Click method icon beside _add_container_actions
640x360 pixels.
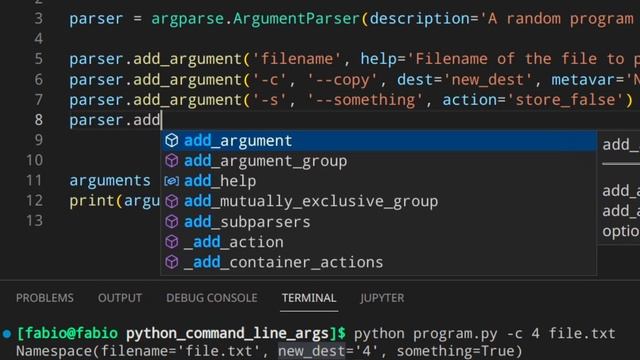pos(171,262)
